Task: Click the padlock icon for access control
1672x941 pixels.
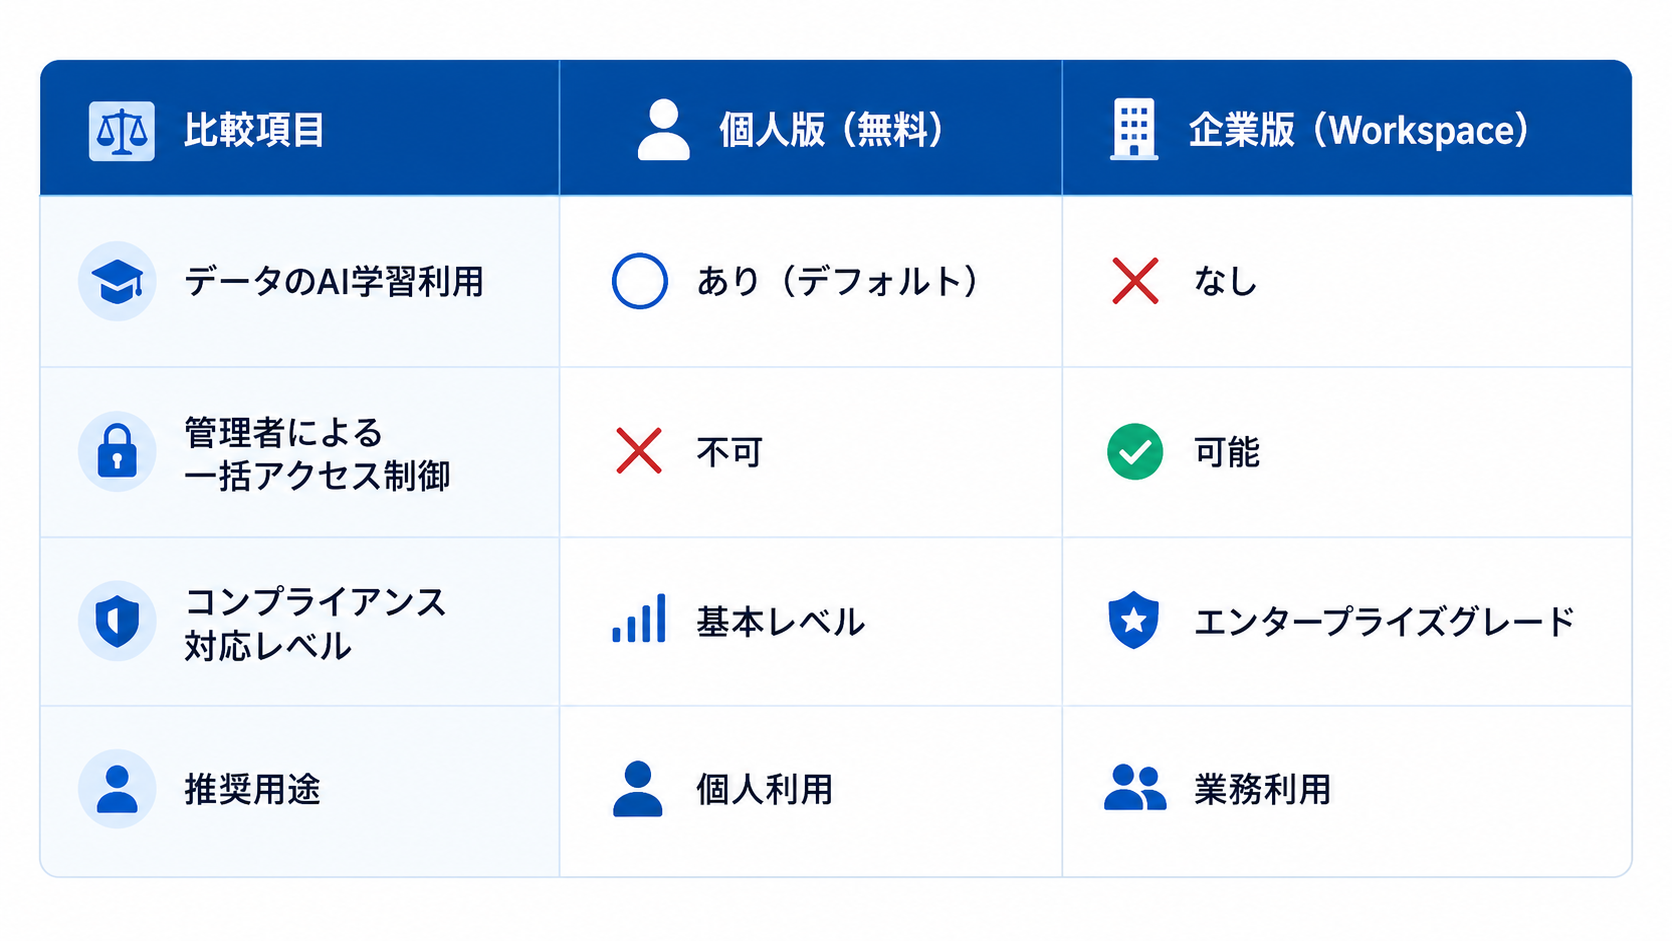Action: click(x=117, y=451)
